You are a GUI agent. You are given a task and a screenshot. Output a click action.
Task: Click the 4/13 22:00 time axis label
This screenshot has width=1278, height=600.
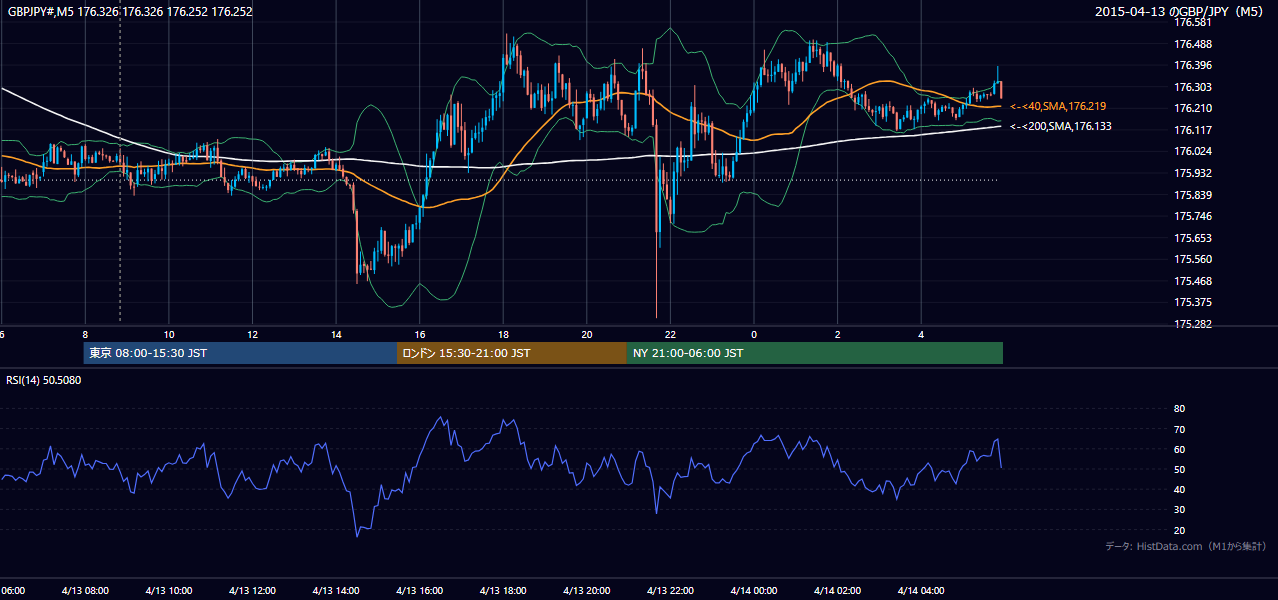point(670,590)
